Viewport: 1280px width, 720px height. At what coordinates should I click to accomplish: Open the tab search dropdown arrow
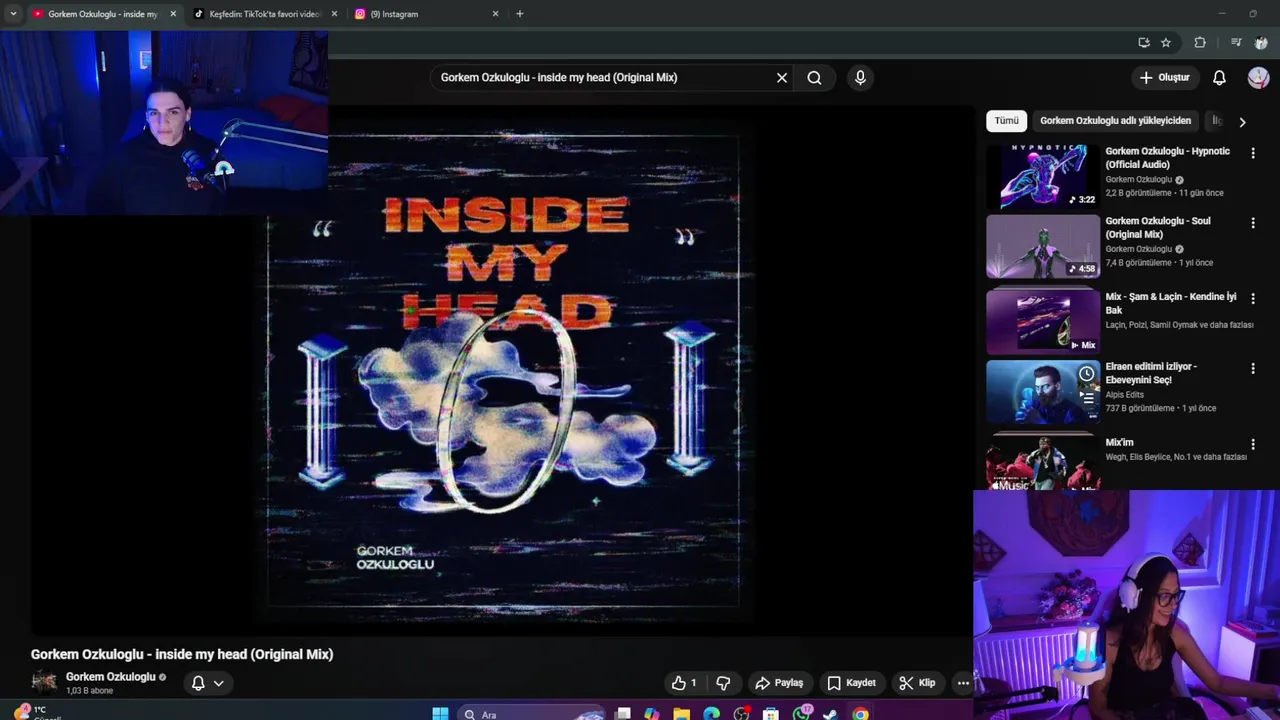point(13,14)
